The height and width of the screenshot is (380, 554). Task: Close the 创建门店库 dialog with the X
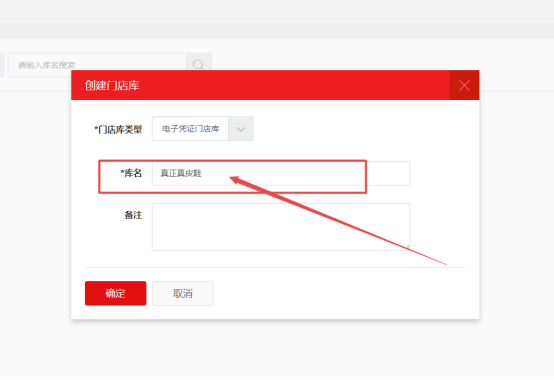pos(464,85)
